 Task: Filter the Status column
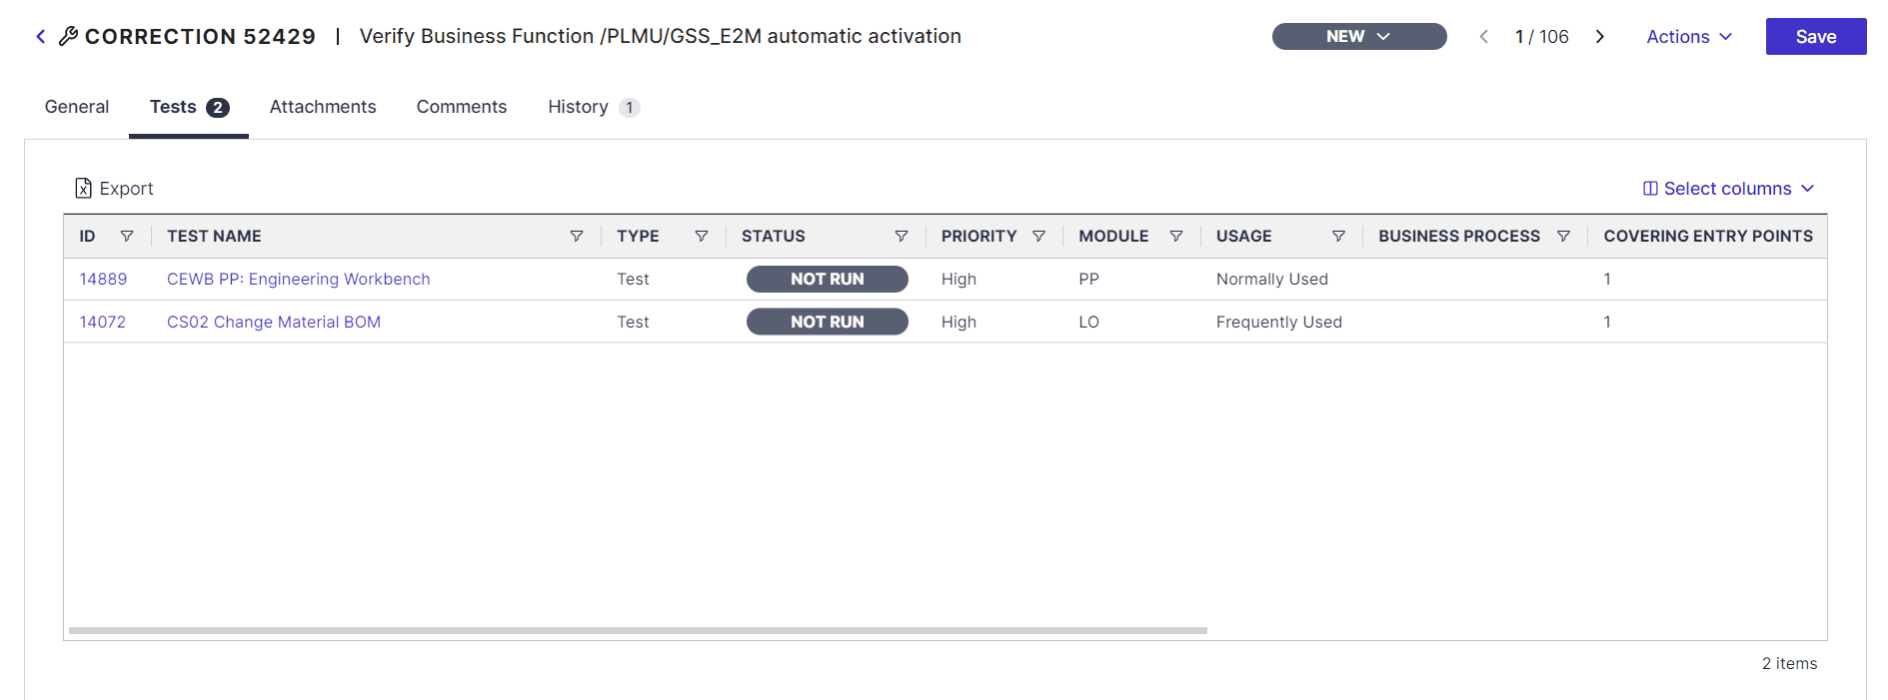(x=901, y=236)
